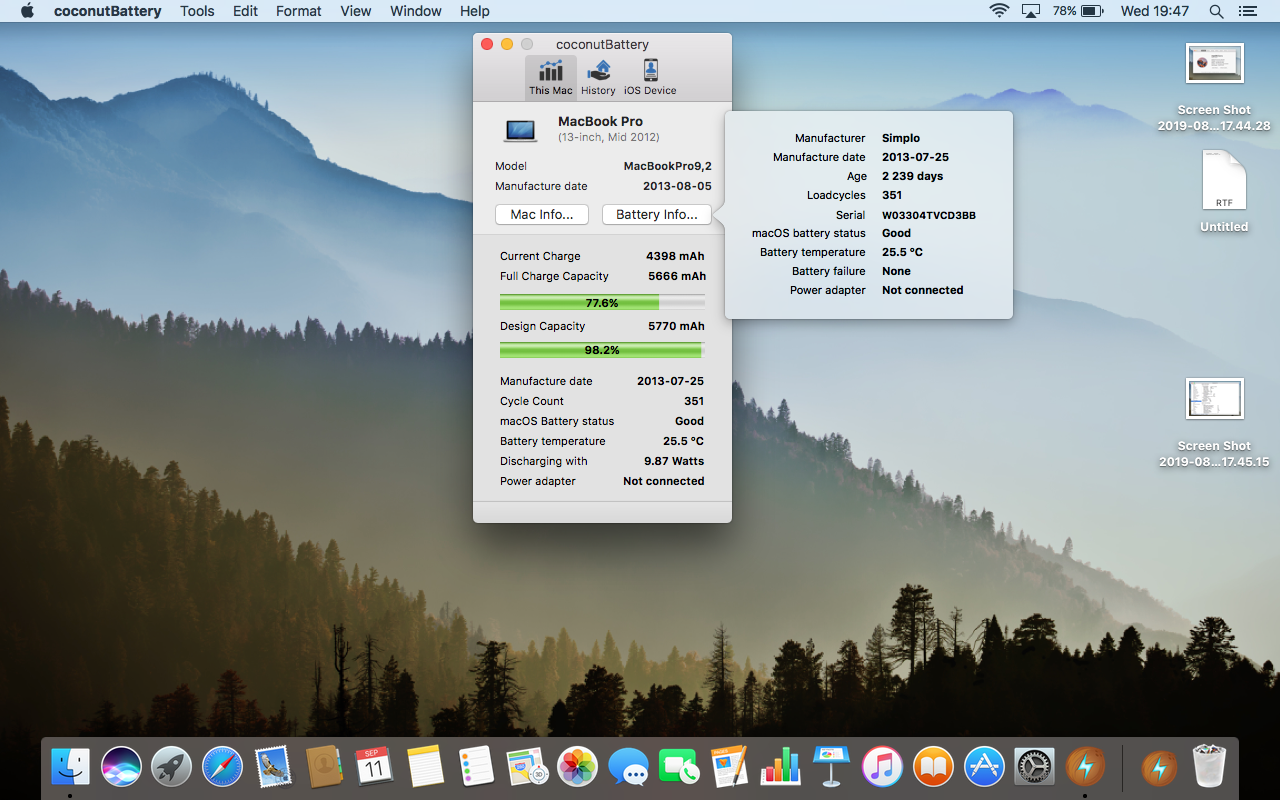The height and width of the screenshot is (800, 1280).
Task: Open Pages document icon in dock
Action: 729,767
